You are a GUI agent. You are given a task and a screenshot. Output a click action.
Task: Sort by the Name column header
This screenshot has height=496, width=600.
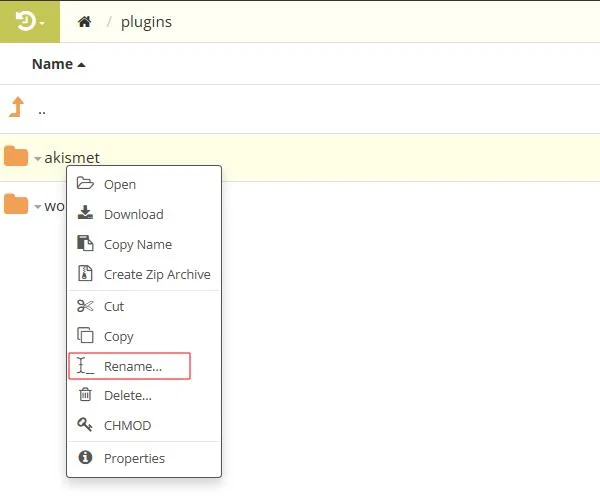pyautogui.click(x=58, y=64)
